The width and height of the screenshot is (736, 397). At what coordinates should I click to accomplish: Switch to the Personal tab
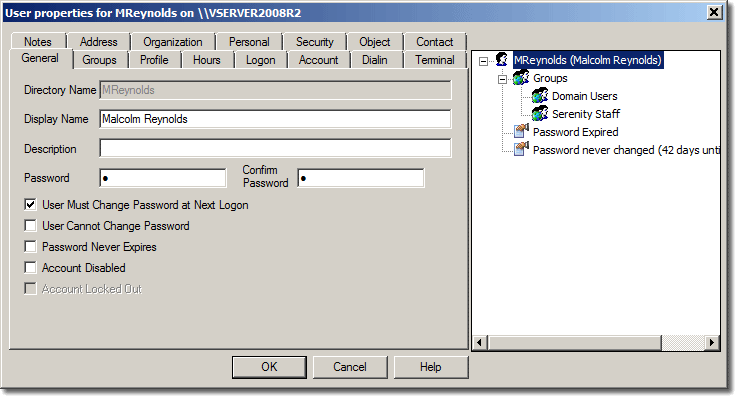pyautogui.click(x=249, y=42)
